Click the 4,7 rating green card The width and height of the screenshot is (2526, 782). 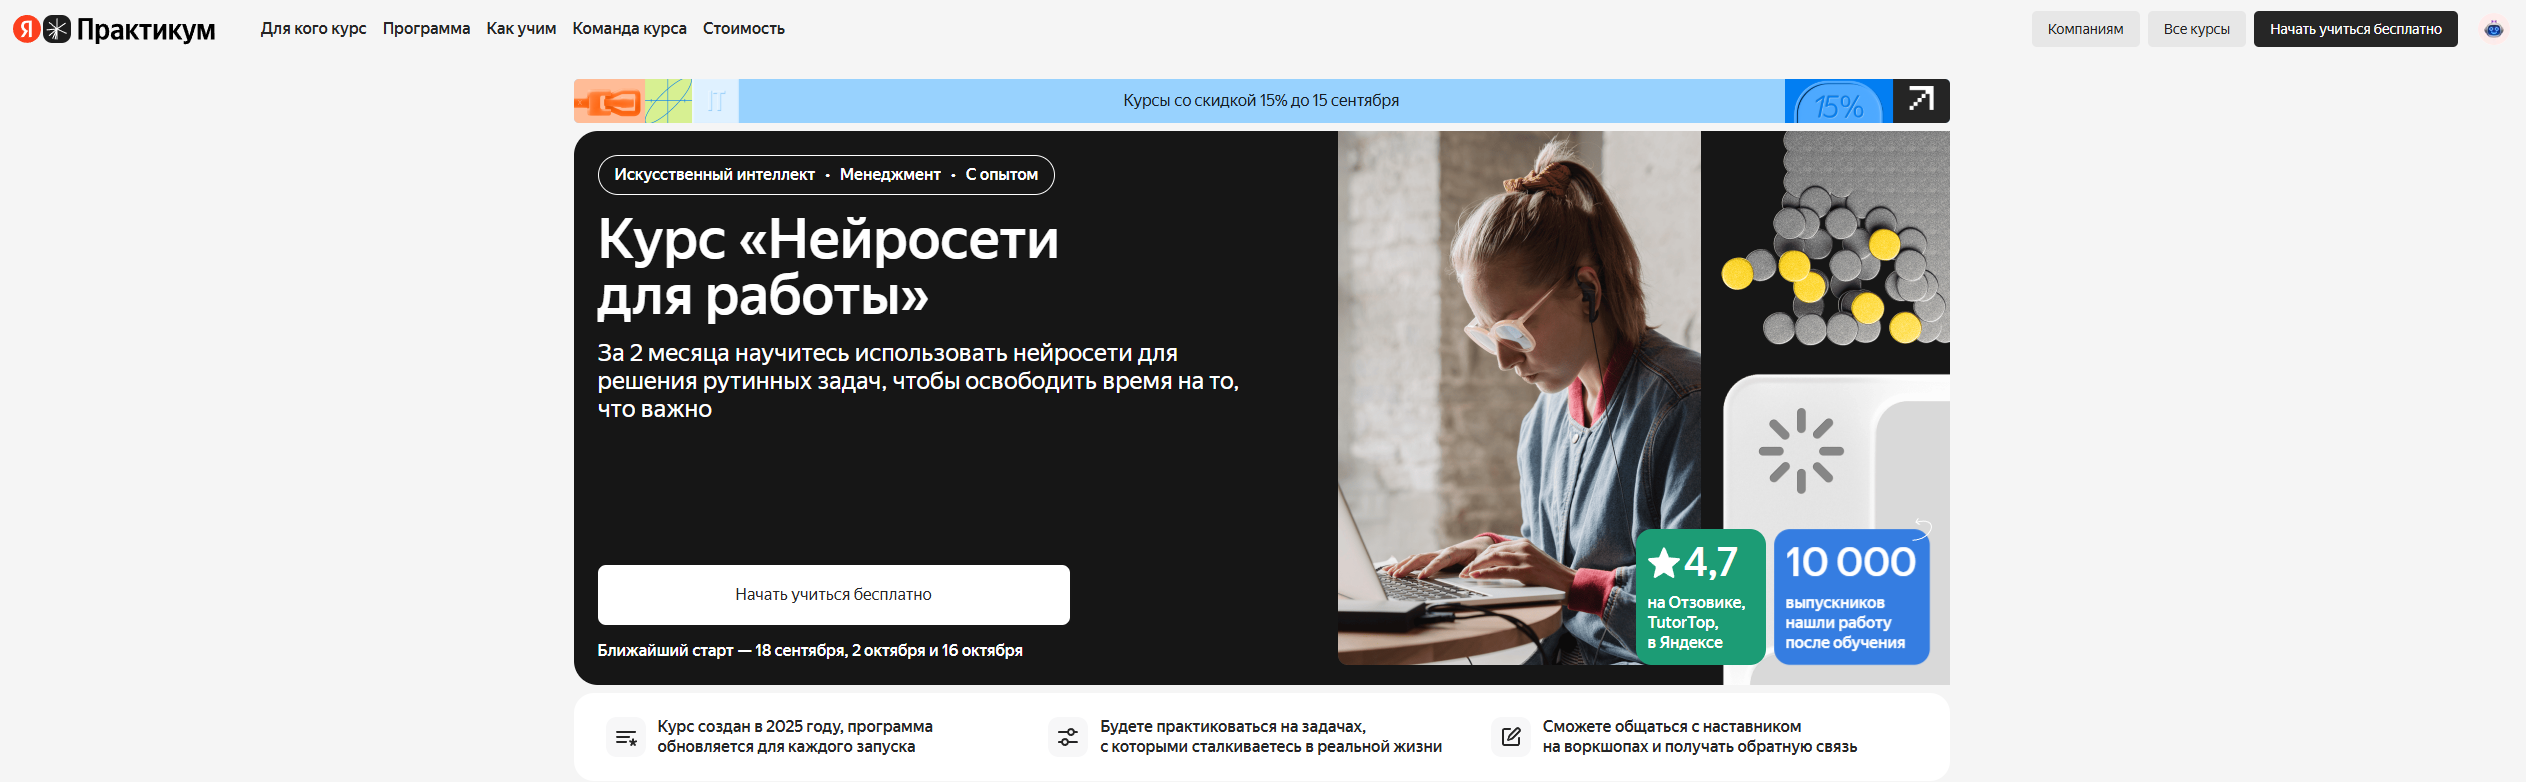(x=1700, y=597)
